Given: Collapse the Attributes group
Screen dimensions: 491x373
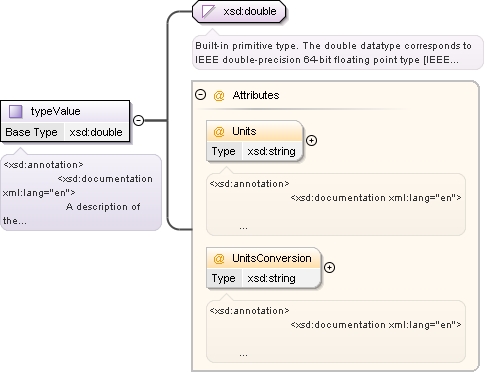Looking at the screenshot, I should point(200,95).
